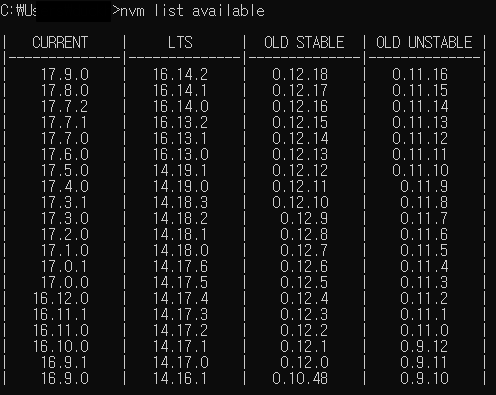
Task: Select version 17.8.0 text
Action: click(65, 90)
